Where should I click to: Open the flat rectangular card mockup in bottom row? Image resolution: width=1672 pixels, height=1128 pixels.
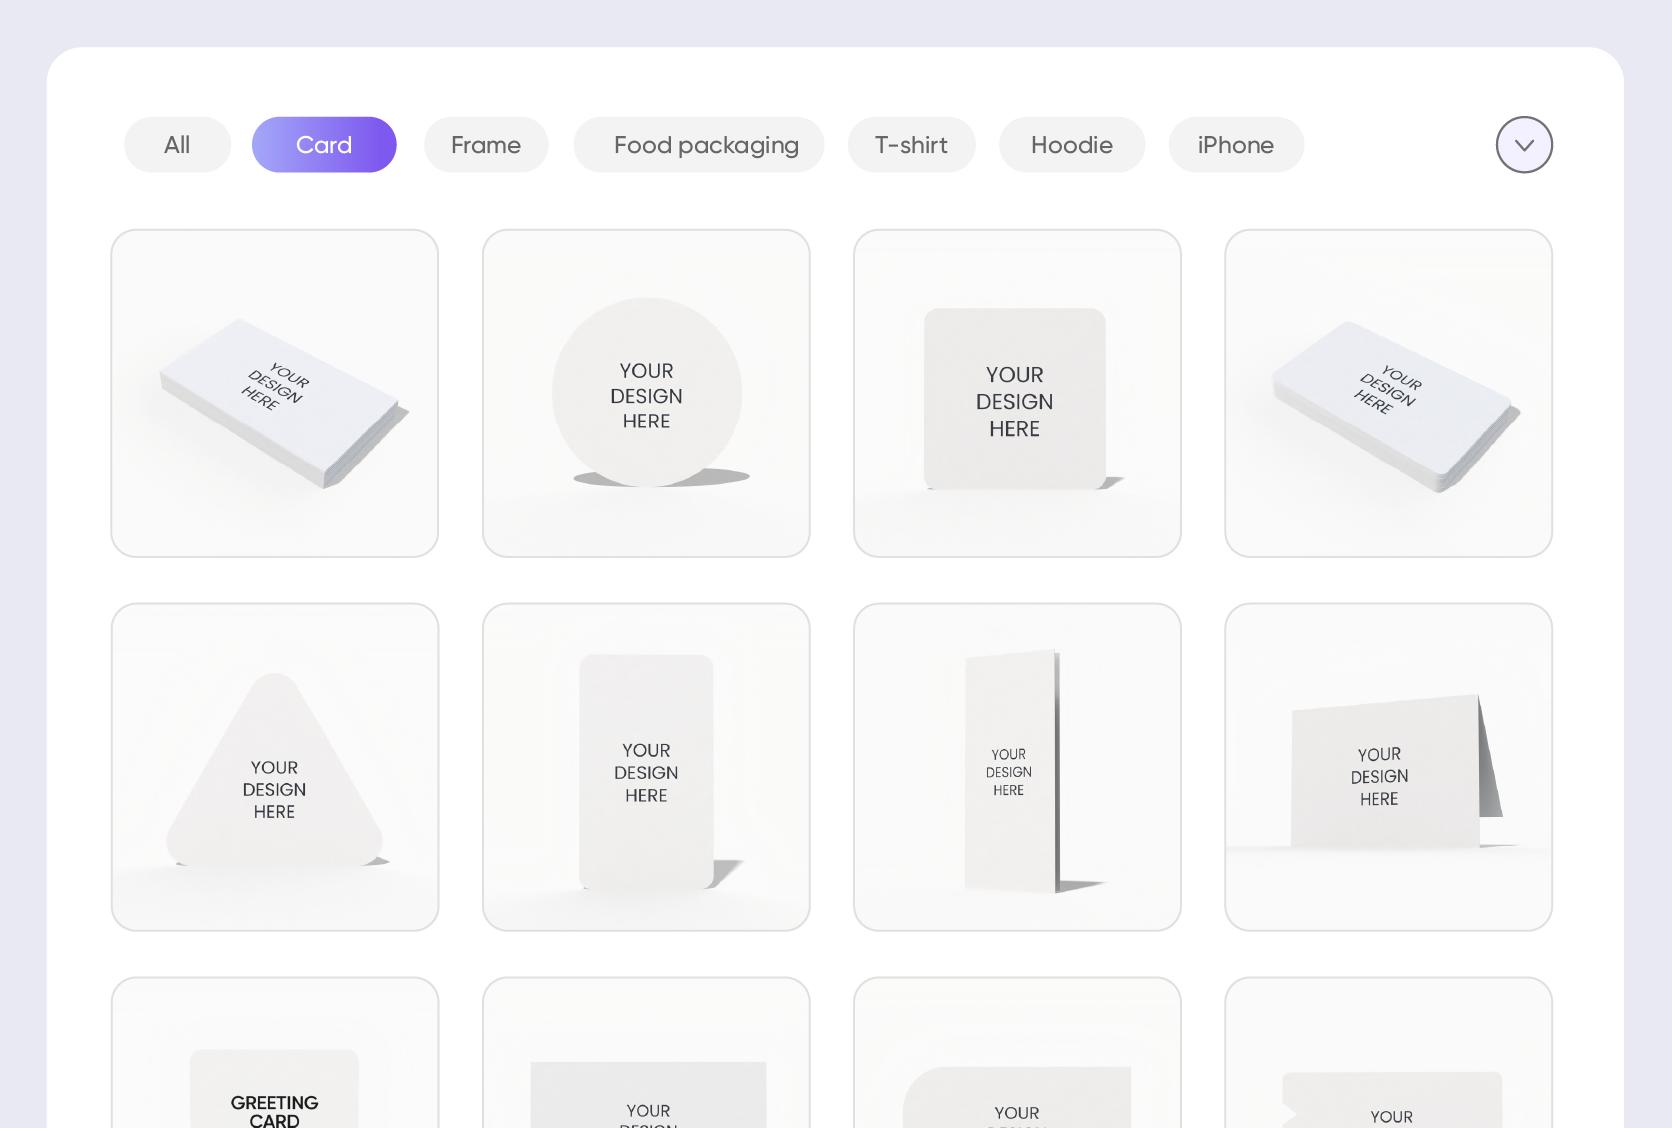[x=646, y=1053]
